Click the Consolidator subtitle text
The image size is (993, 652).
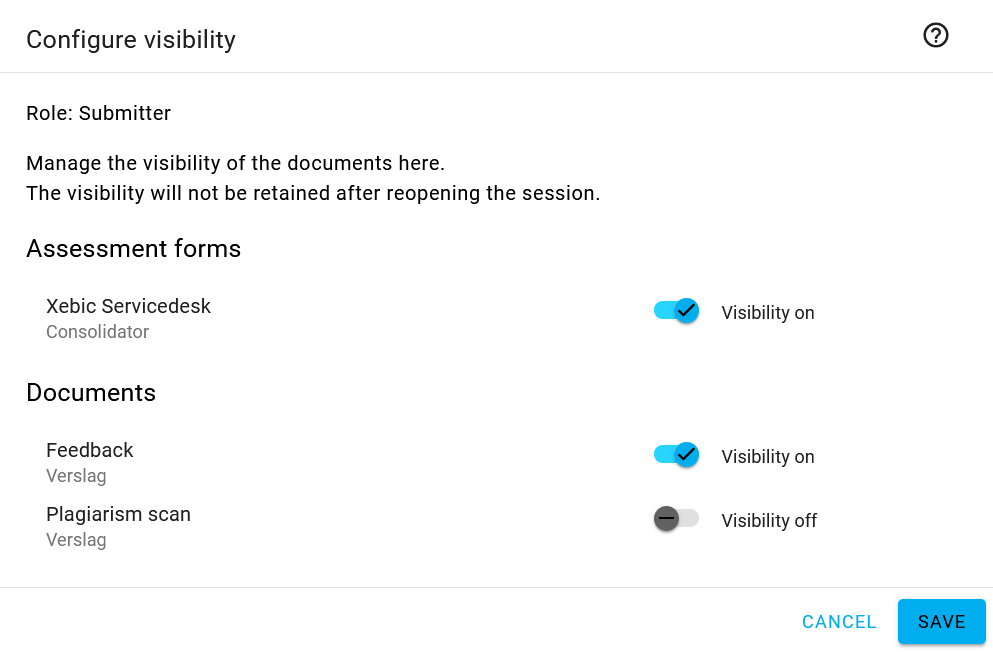98,332
